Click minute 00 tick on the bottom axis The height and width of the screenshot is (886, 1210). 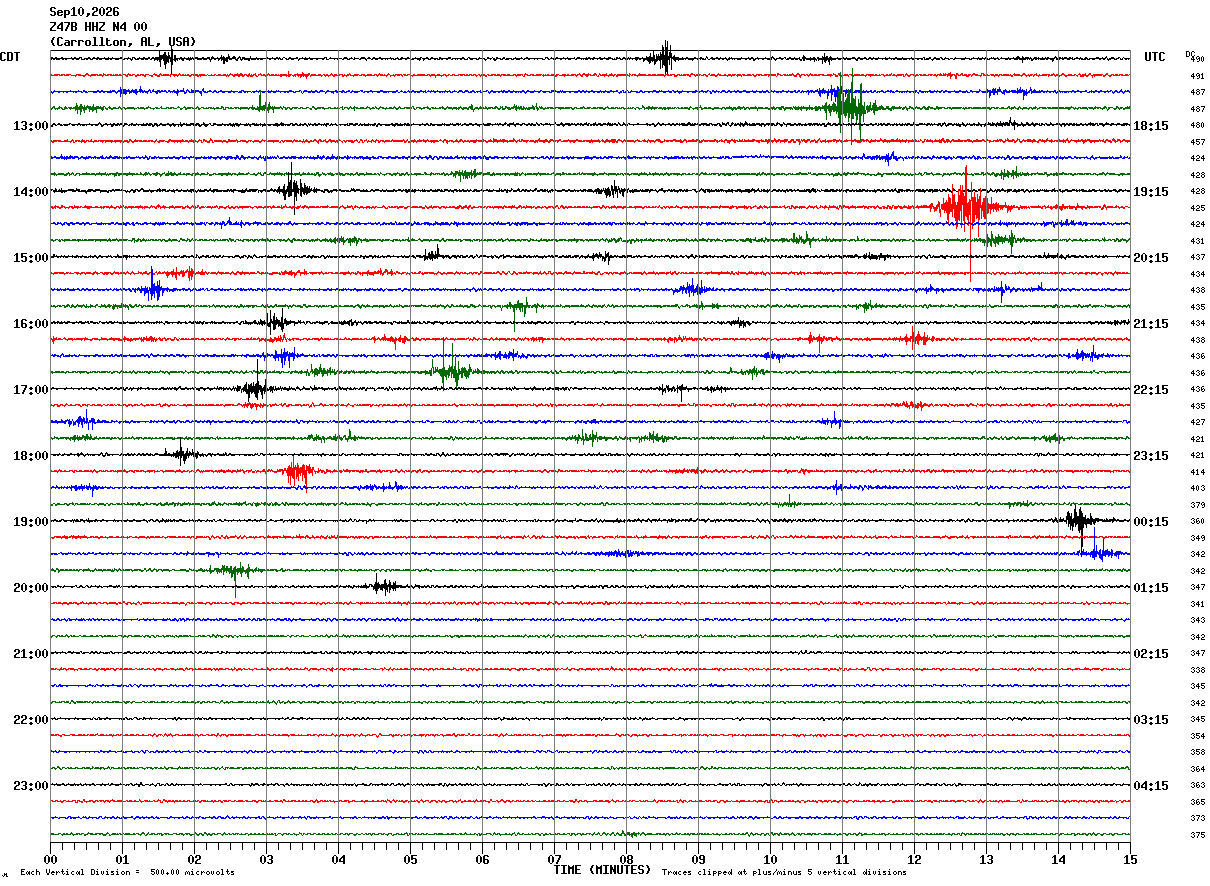click(50, 859)
